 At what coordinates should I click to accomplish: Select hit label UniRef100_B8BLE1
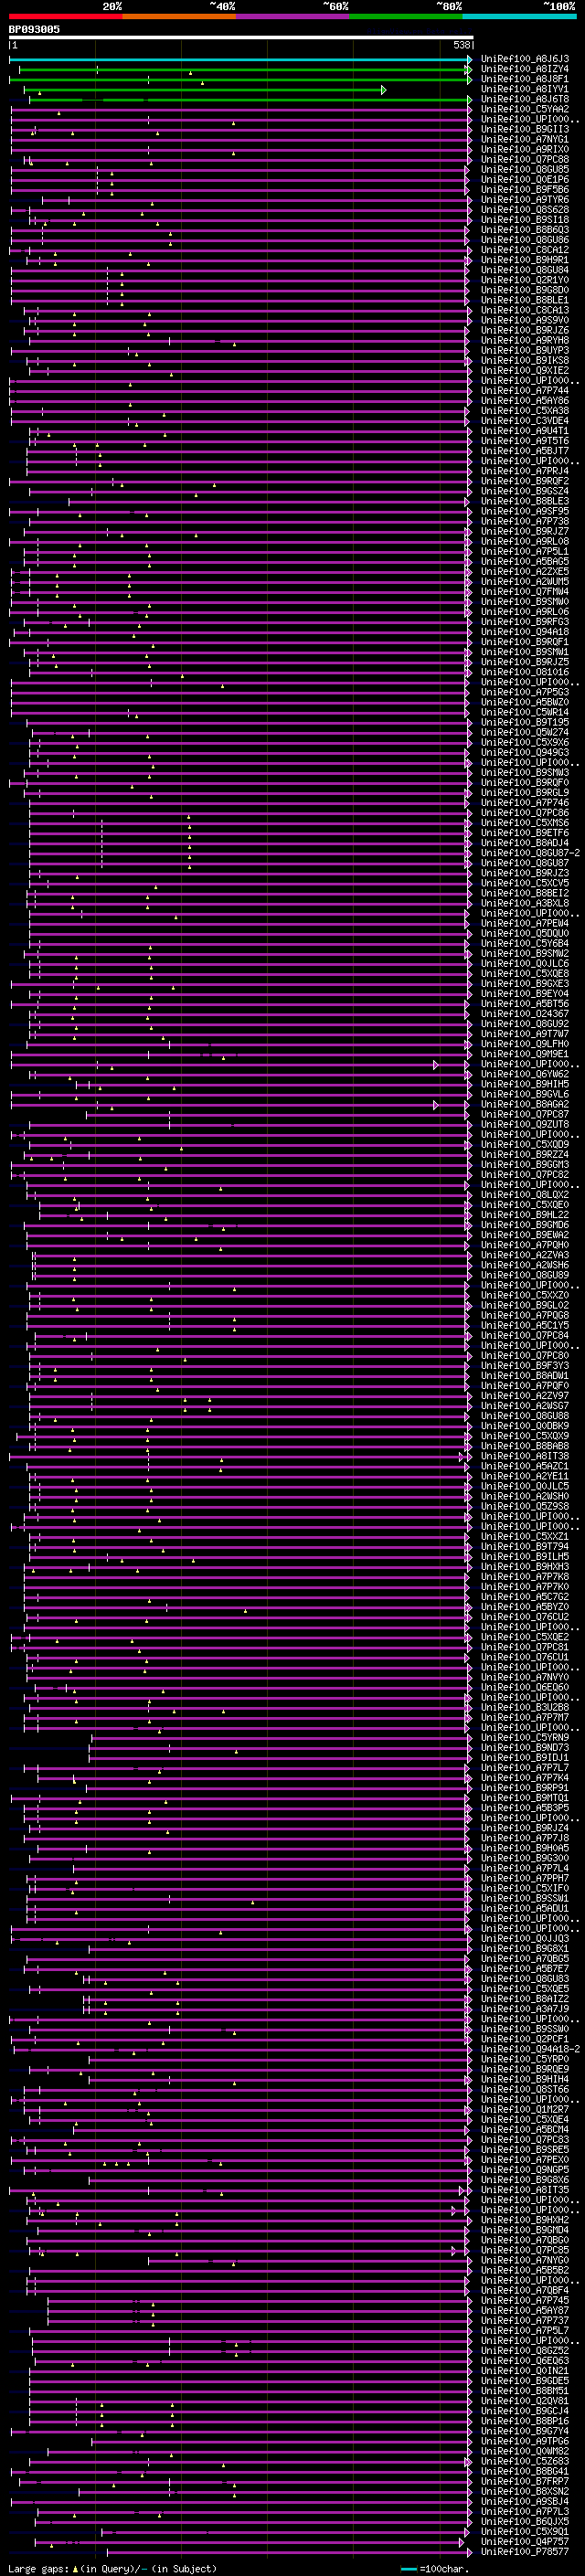tap(525, 300)
